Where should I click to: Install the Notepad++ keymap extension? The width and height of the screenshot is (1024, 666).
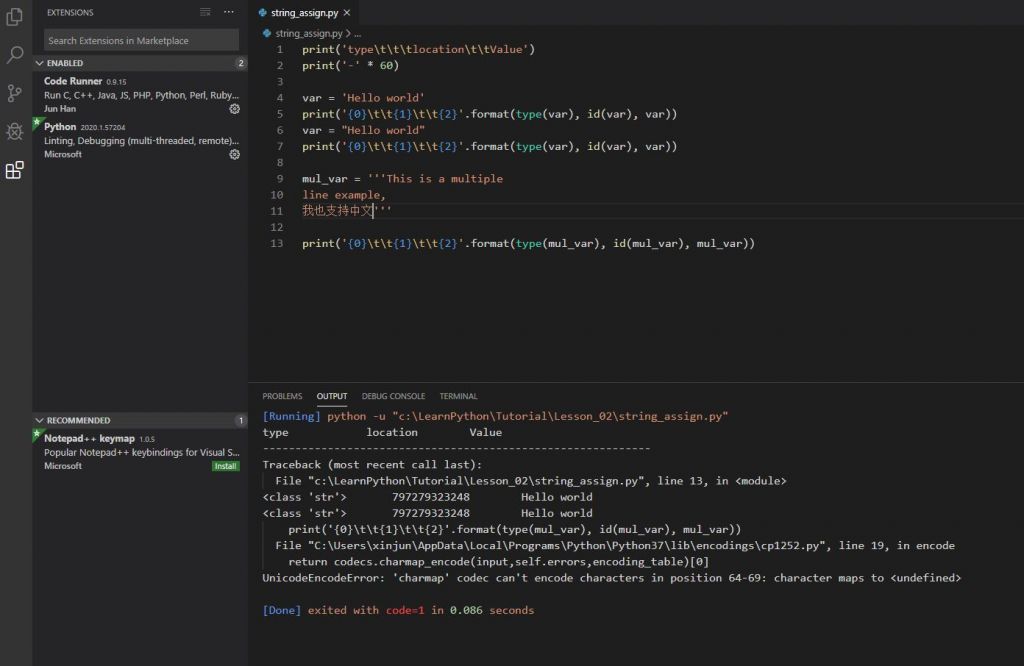pyautogui.click(x=225, y=466)
